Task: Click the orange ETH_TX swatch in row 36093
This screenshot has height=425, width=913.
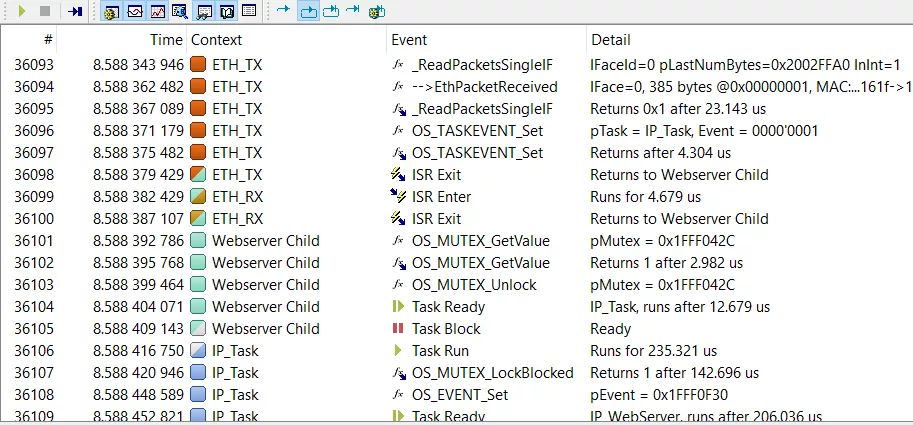Action: click(199, 65)
